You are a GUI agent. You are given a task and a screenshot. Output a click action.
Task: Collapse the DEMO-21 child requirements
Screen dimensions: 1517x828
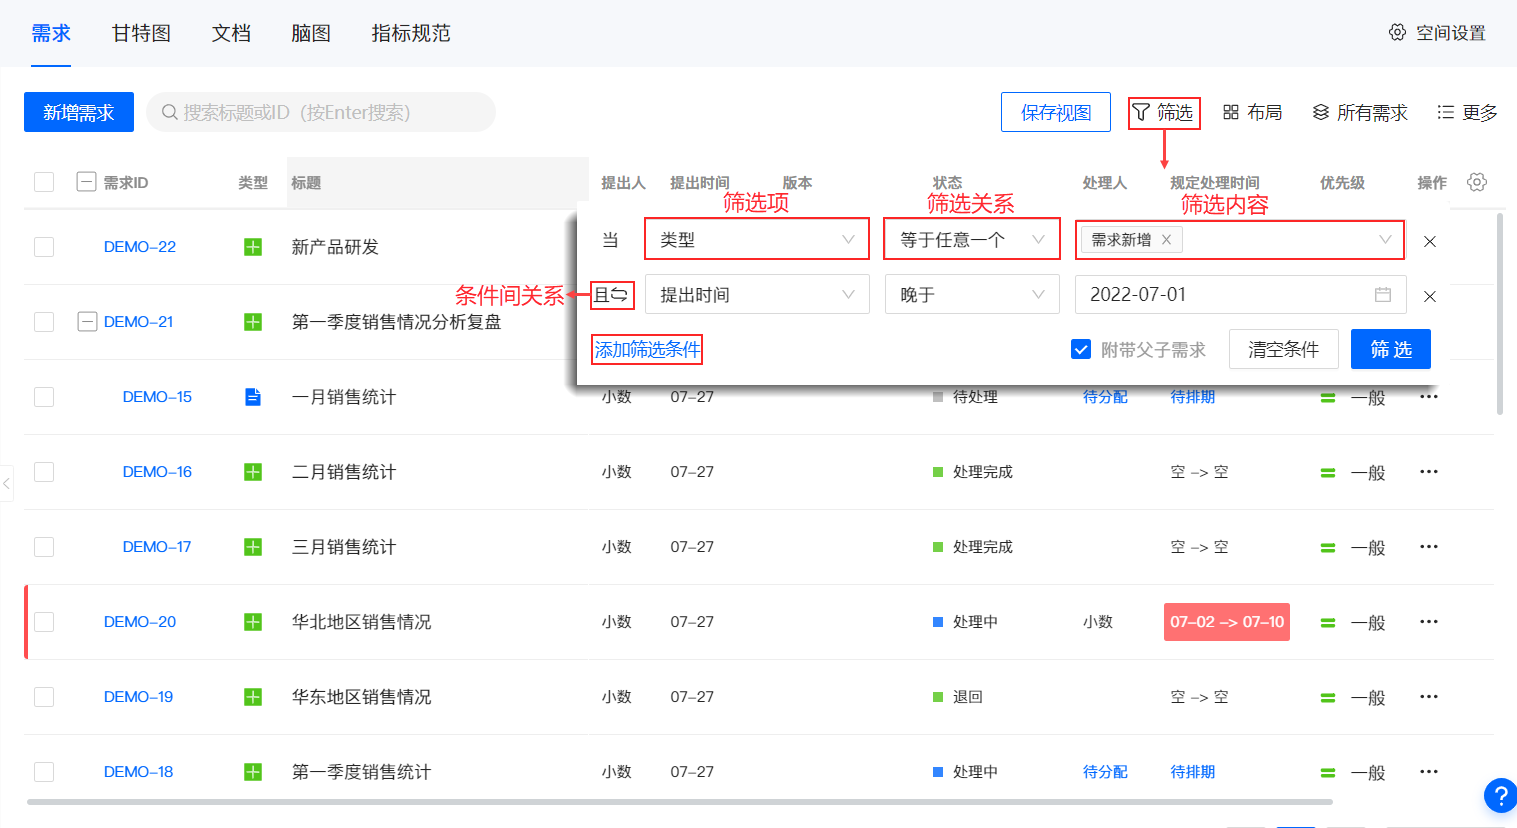[x=88, y=322]
